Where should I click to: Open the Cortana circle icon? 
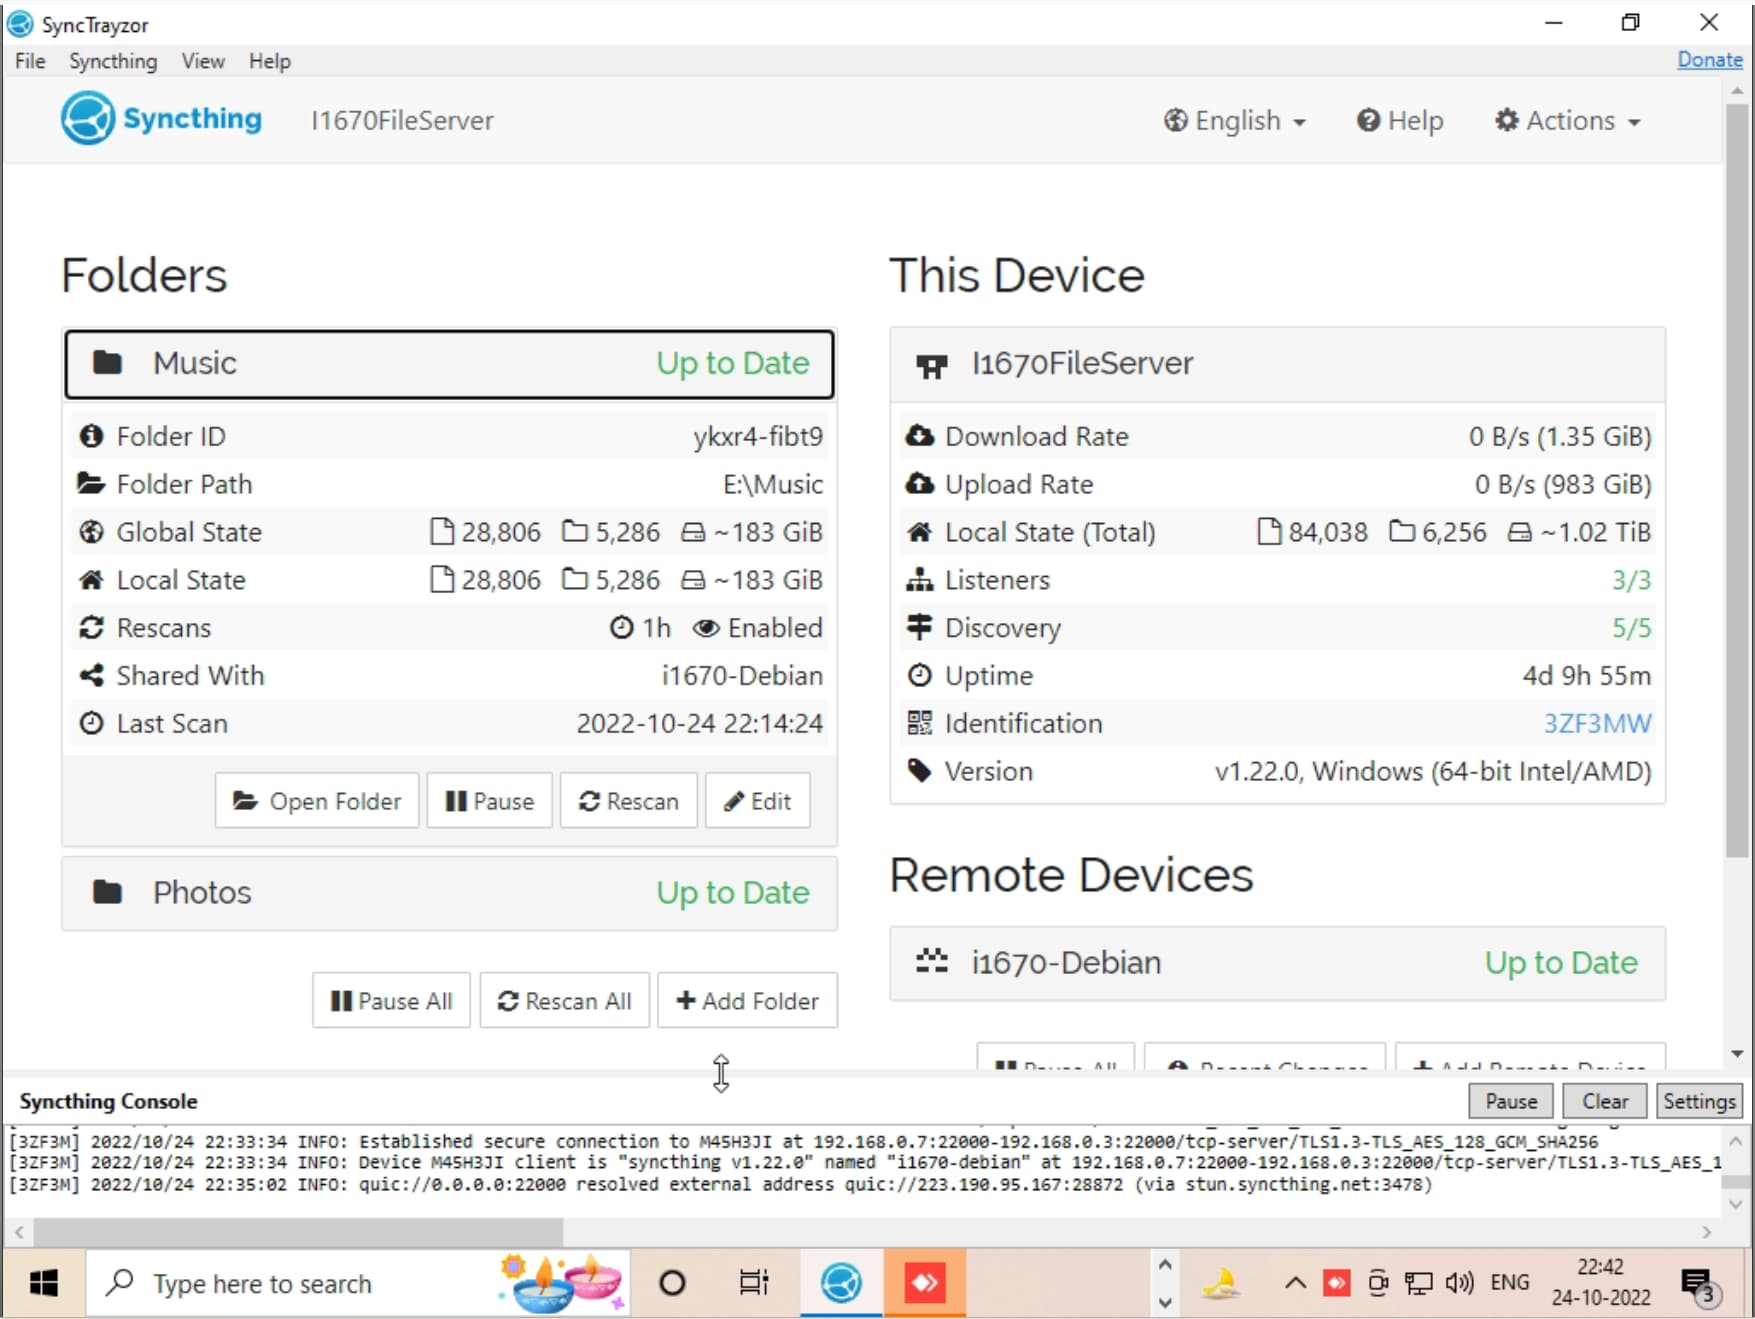(672, 1283)
